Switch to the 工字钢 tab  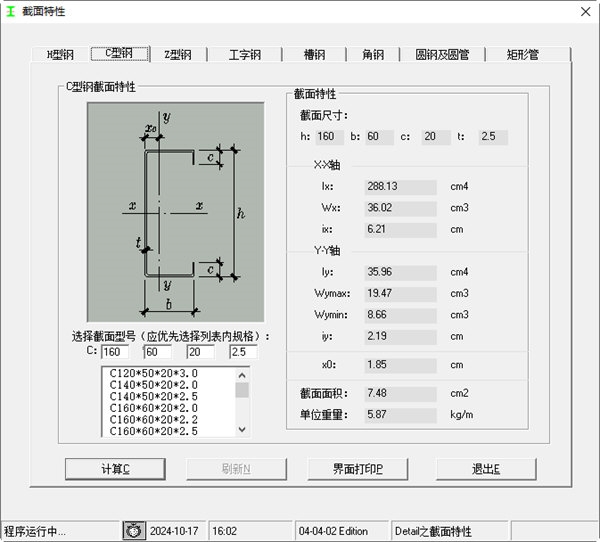click(x=245, y=55)
